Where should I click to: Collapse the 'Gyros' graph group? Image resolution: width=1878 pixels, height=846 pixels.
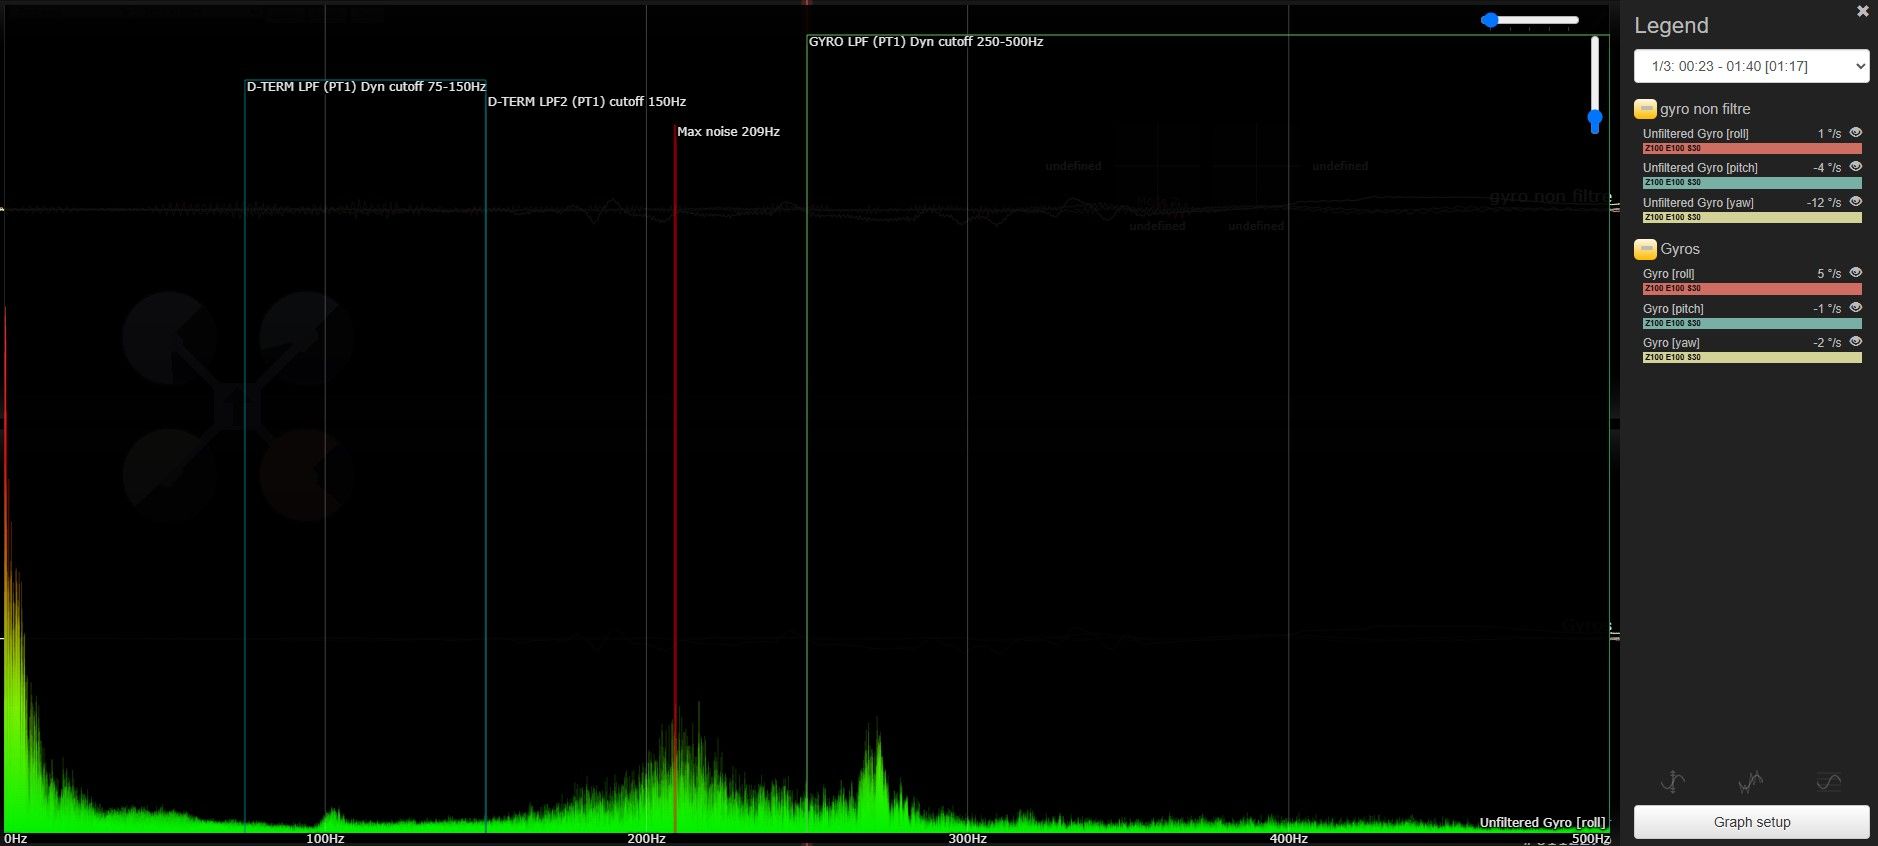coord(1645,249)
